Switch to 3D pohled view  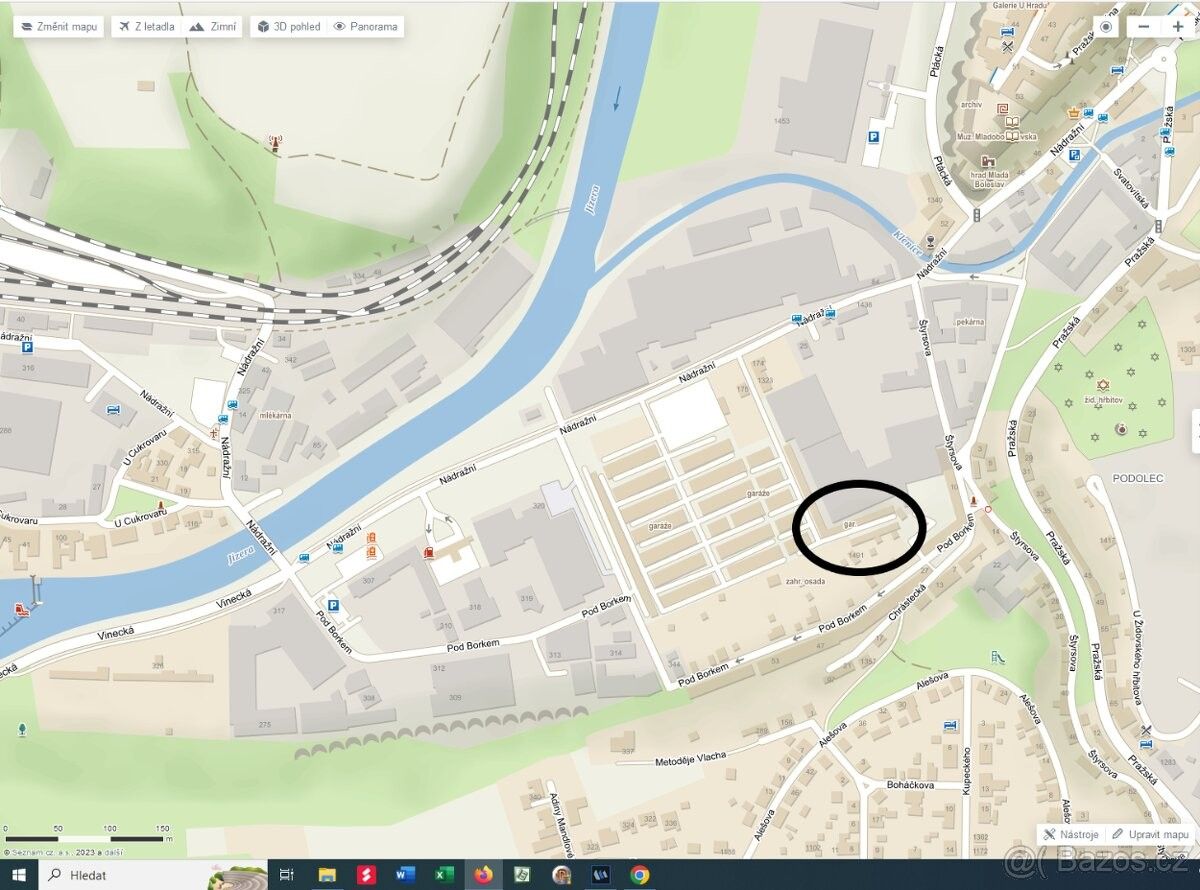[x=289, y=27]
